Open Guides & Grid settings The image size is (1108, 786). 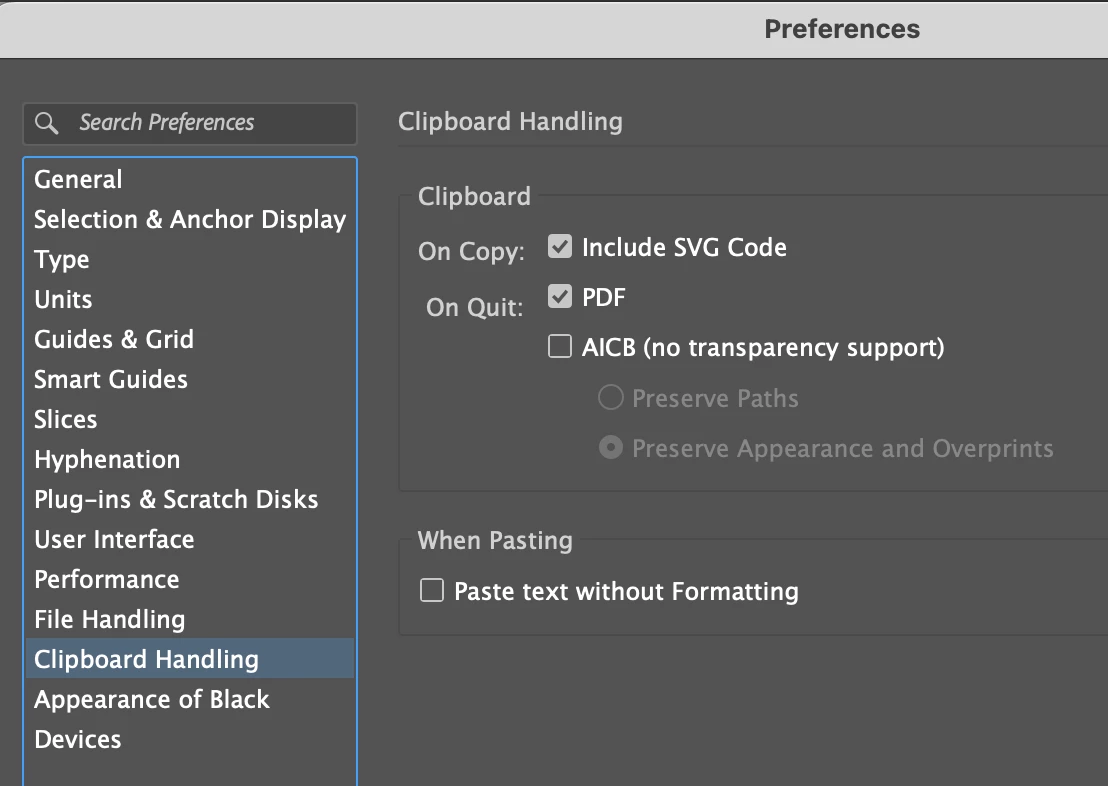(114, 340)
